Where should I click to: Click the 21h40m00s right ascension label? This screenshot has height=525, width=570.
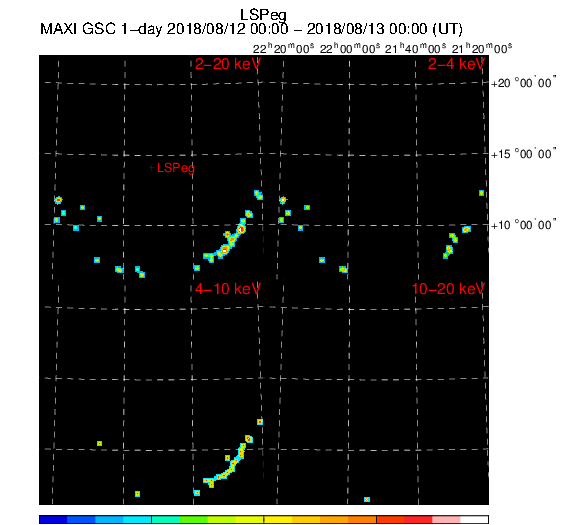[x=416, y=48]
